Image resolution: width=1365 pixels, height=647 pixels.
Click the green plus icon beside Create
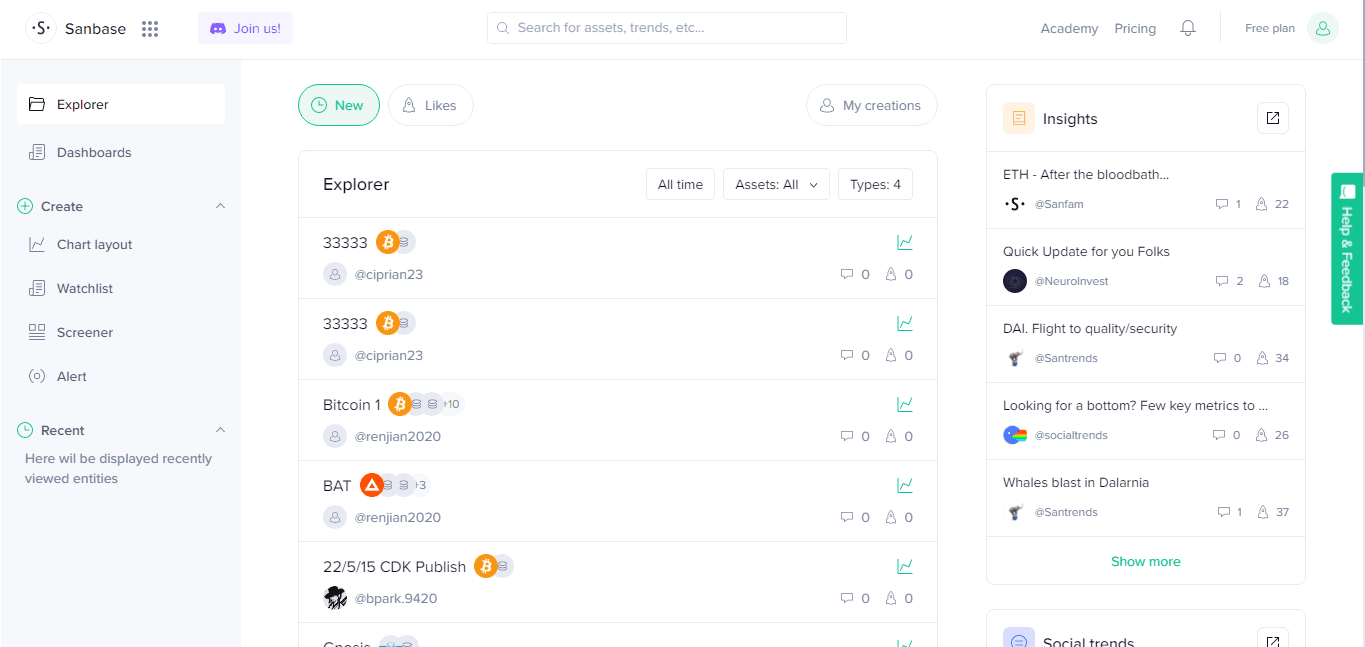coord(25,206)
